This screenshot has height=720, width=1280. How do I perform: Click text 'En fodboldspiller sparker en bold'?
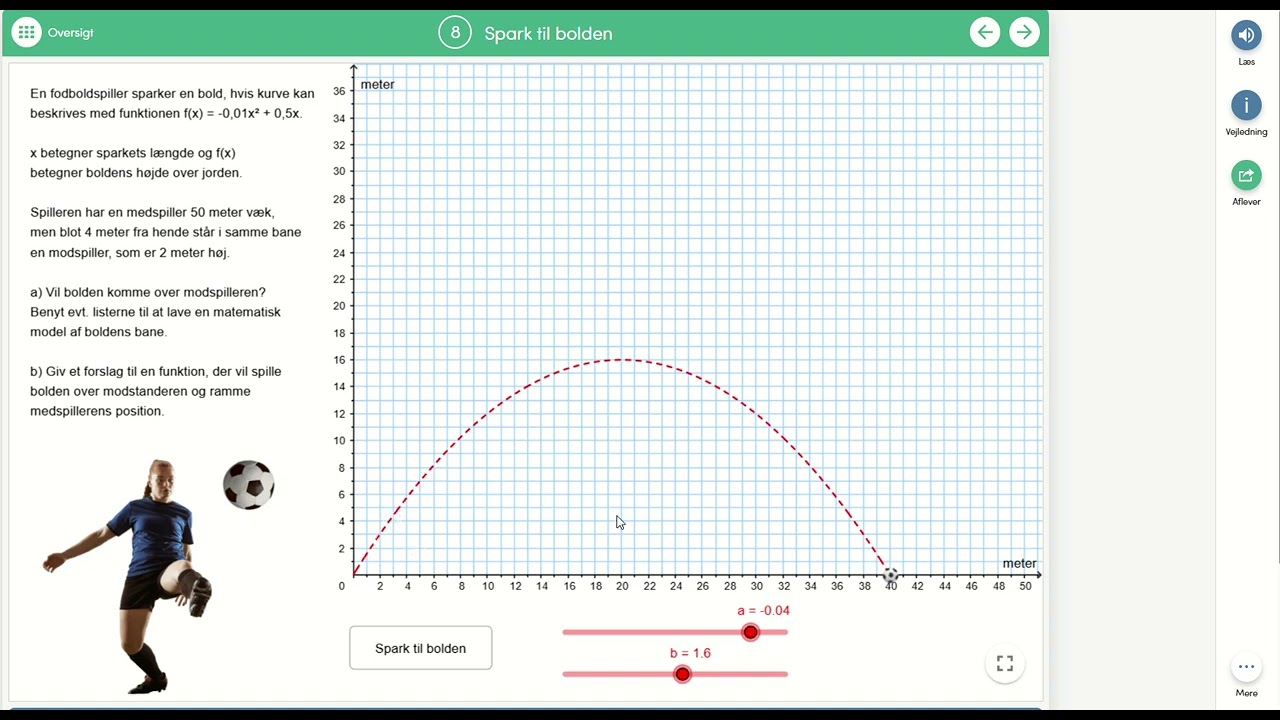pyautogui.click(x=128, y=93)
